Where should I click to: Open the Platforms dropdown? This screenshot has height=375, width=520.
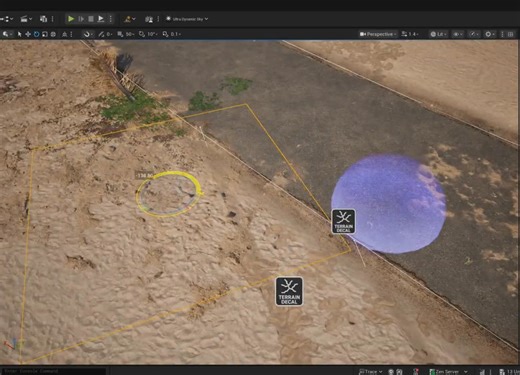pos(129,19)
